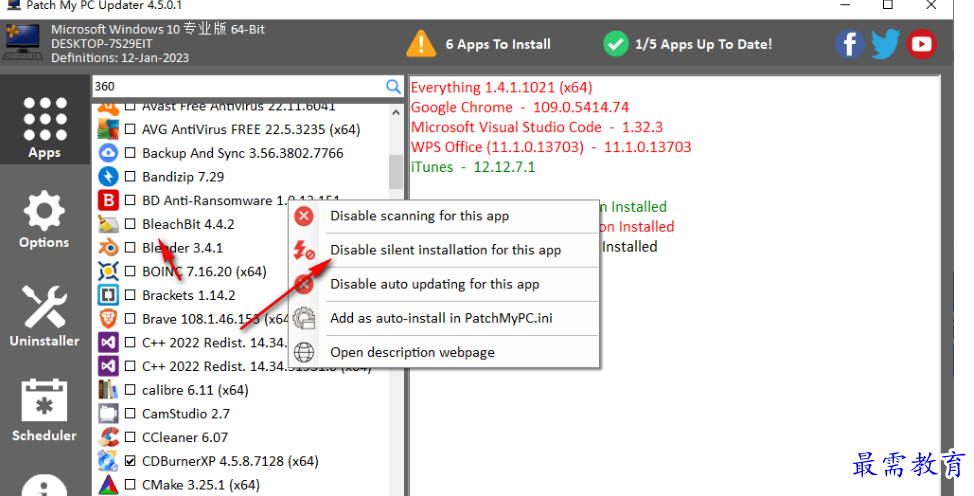
Task: Check the AVG AntiVirus FREE checkbox
Action: pyautogui.click(x=130, y=129)
